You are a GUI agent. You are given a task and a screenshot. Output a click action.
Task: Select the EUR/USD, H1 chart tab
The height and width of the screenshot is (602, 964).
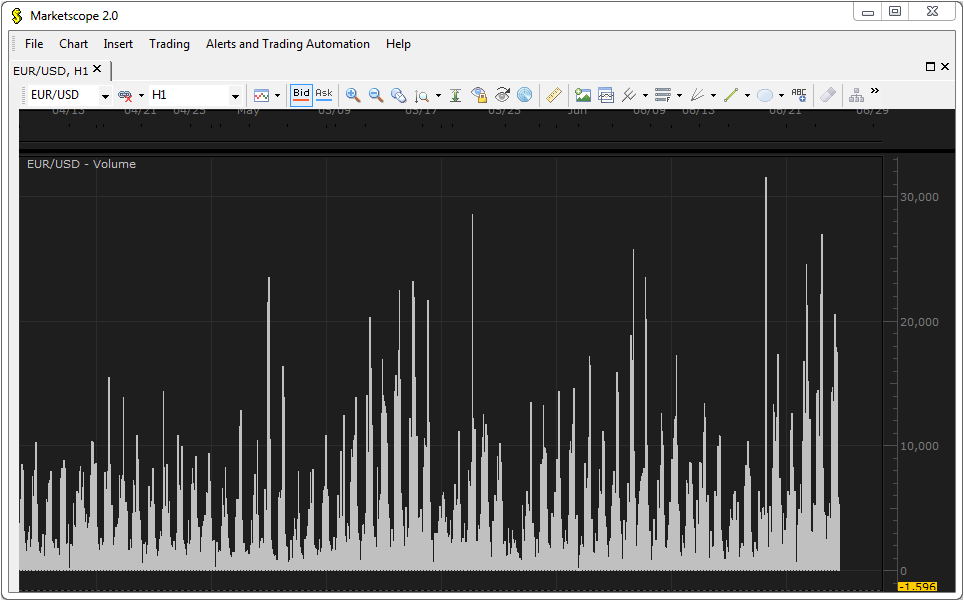tap(51, 71)
